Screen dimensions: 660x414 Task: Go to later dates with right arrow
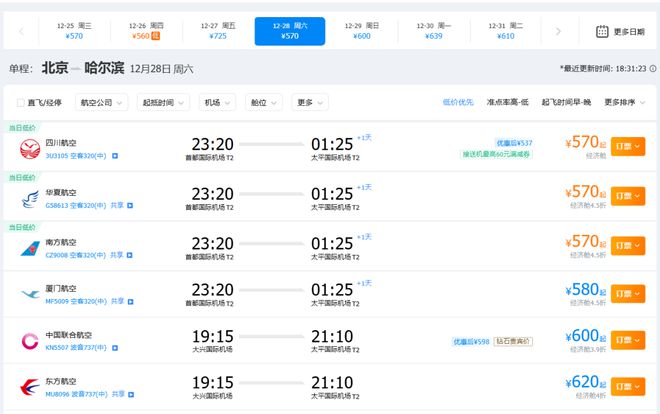point(558,31)
